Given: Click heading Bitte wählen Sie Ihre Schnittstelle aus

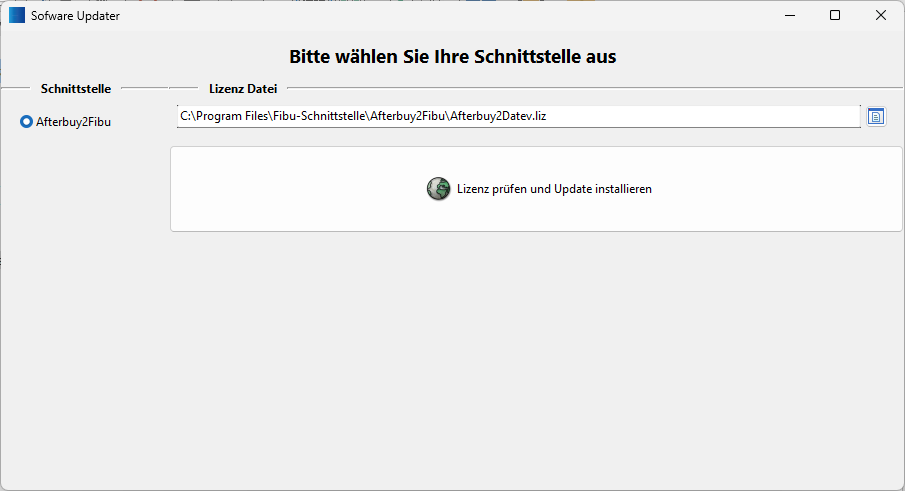Looking at the screenshot, I should (452, 57).
